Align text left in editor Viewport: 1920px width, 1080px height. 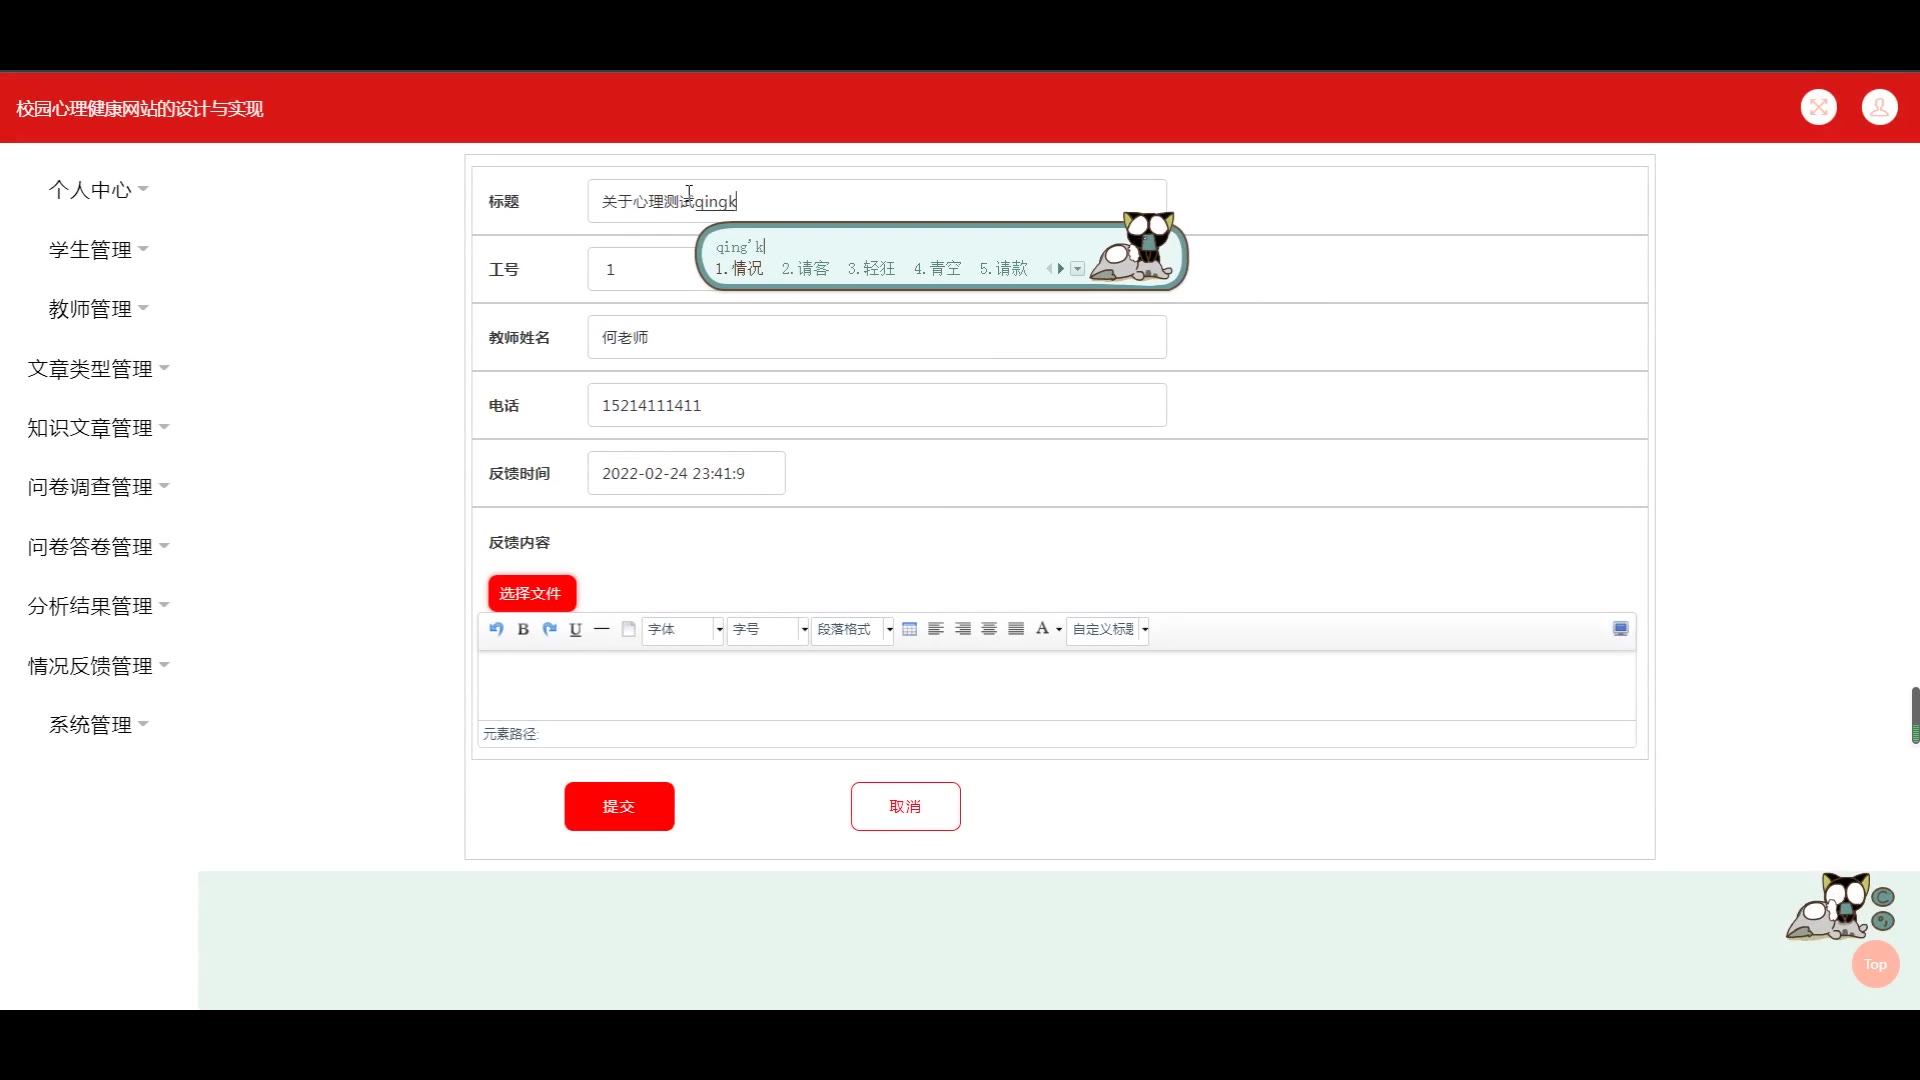(x=936, y=629)
